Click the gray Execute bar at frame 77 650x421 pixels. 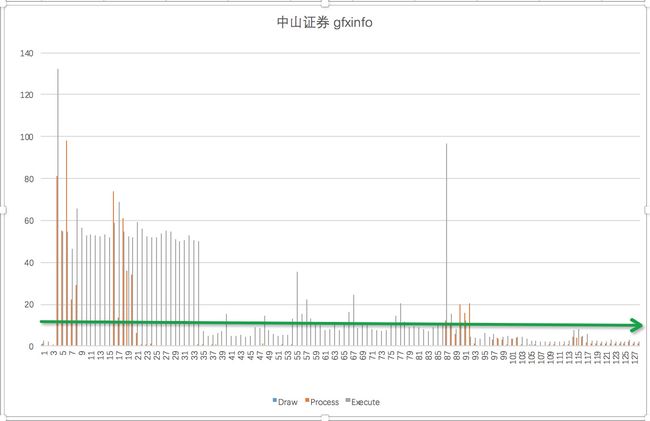tap(400, 324)
